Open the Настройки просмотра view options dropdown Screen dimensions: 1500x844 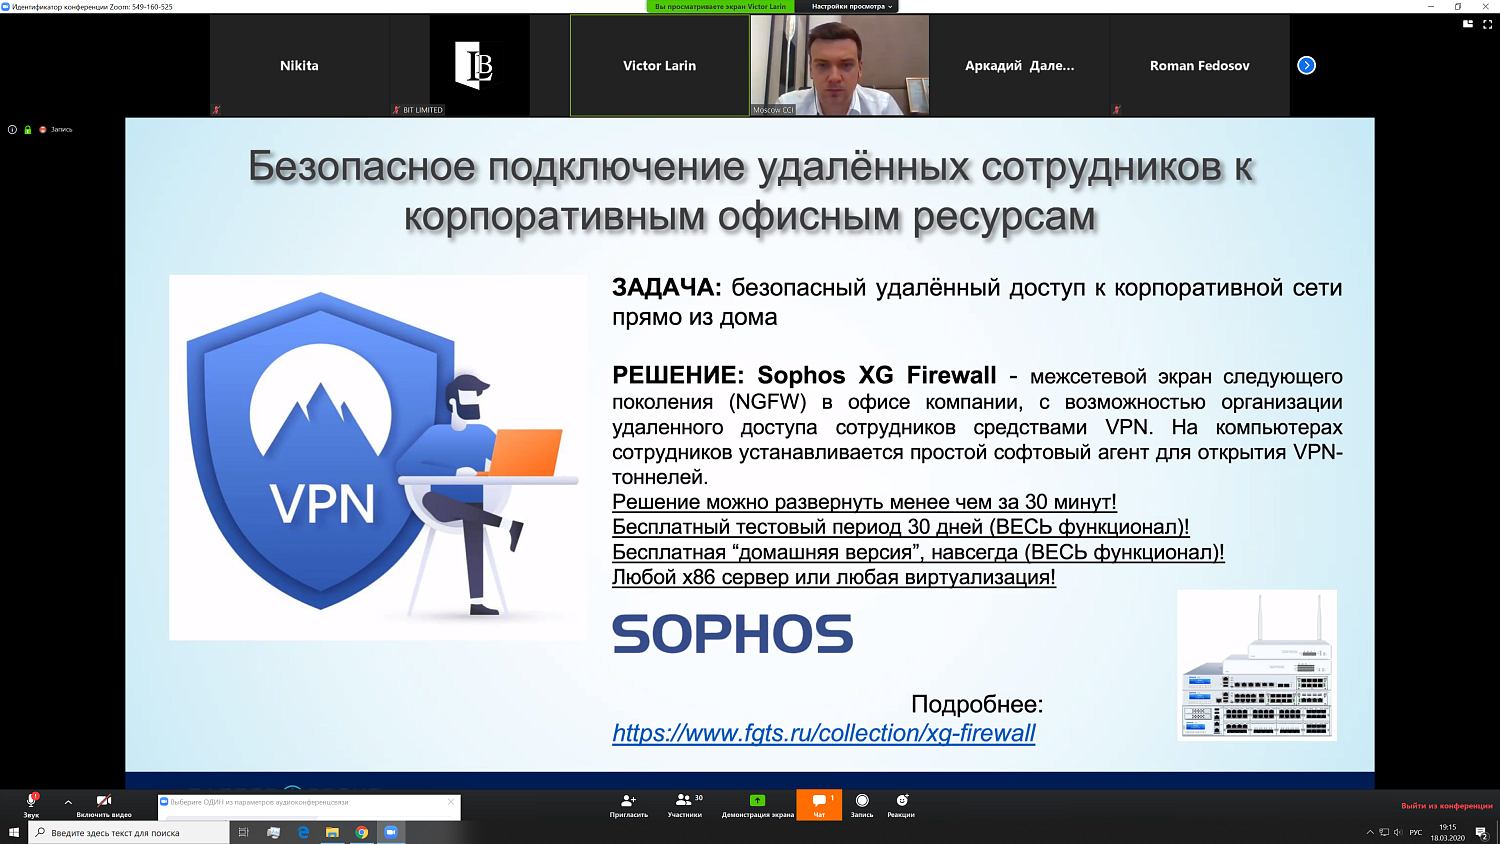851,6
